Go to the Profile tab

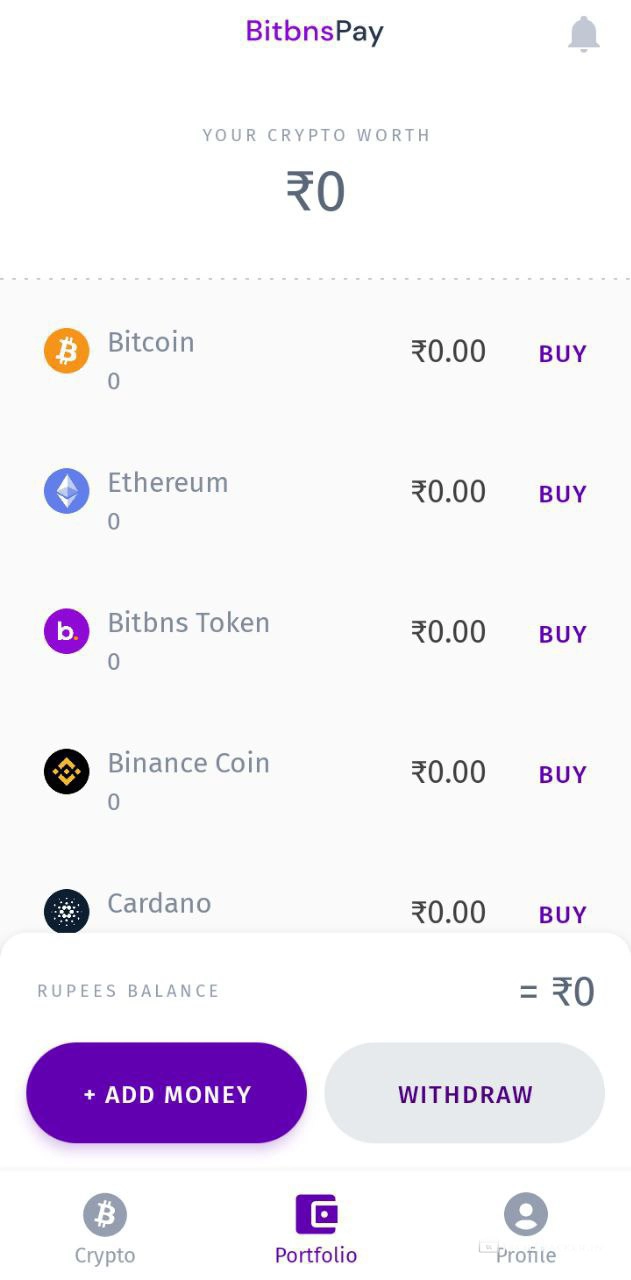(x=526, y=1230)
